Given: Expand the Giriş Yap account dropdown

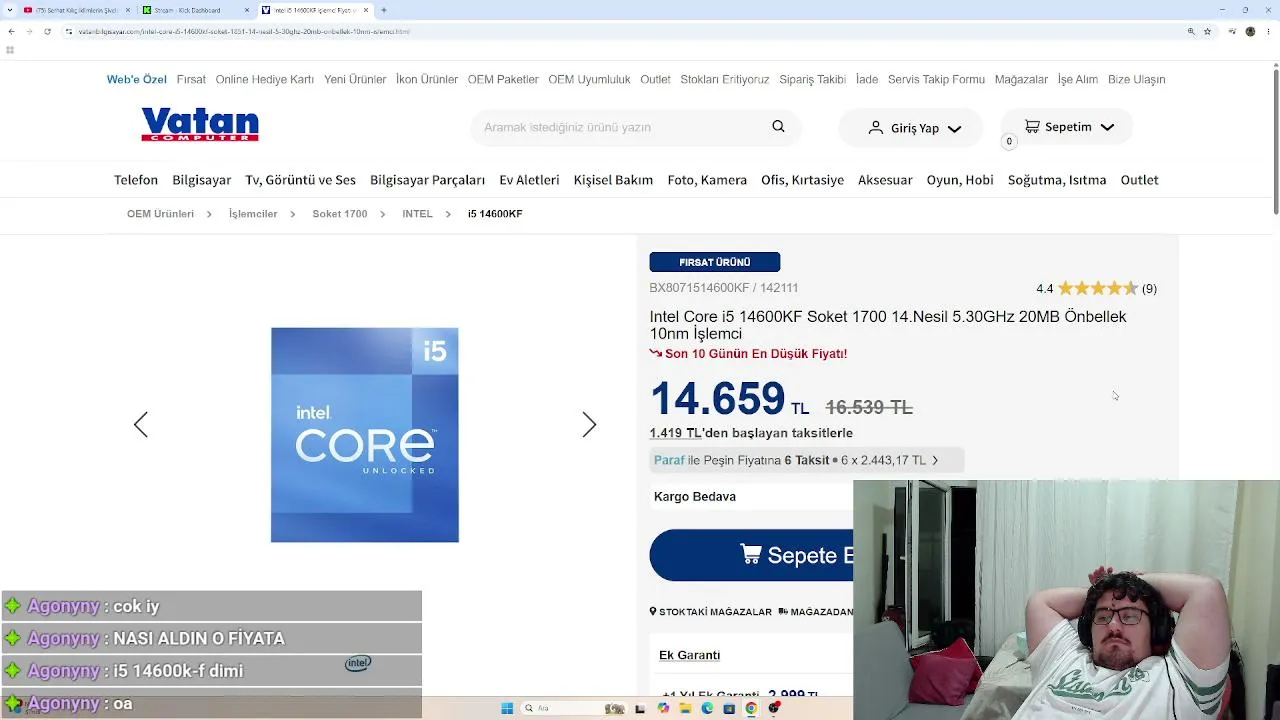Looking at the screenshot, I should [954, 128].
